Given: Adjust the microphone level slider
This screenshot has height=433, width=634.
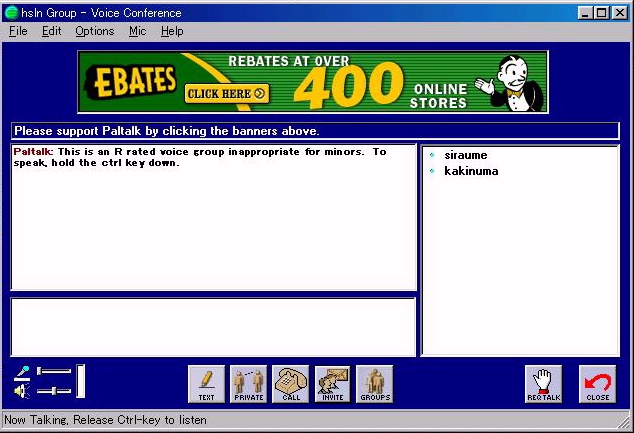Looking at the screenshot, I should click(54, 372).
